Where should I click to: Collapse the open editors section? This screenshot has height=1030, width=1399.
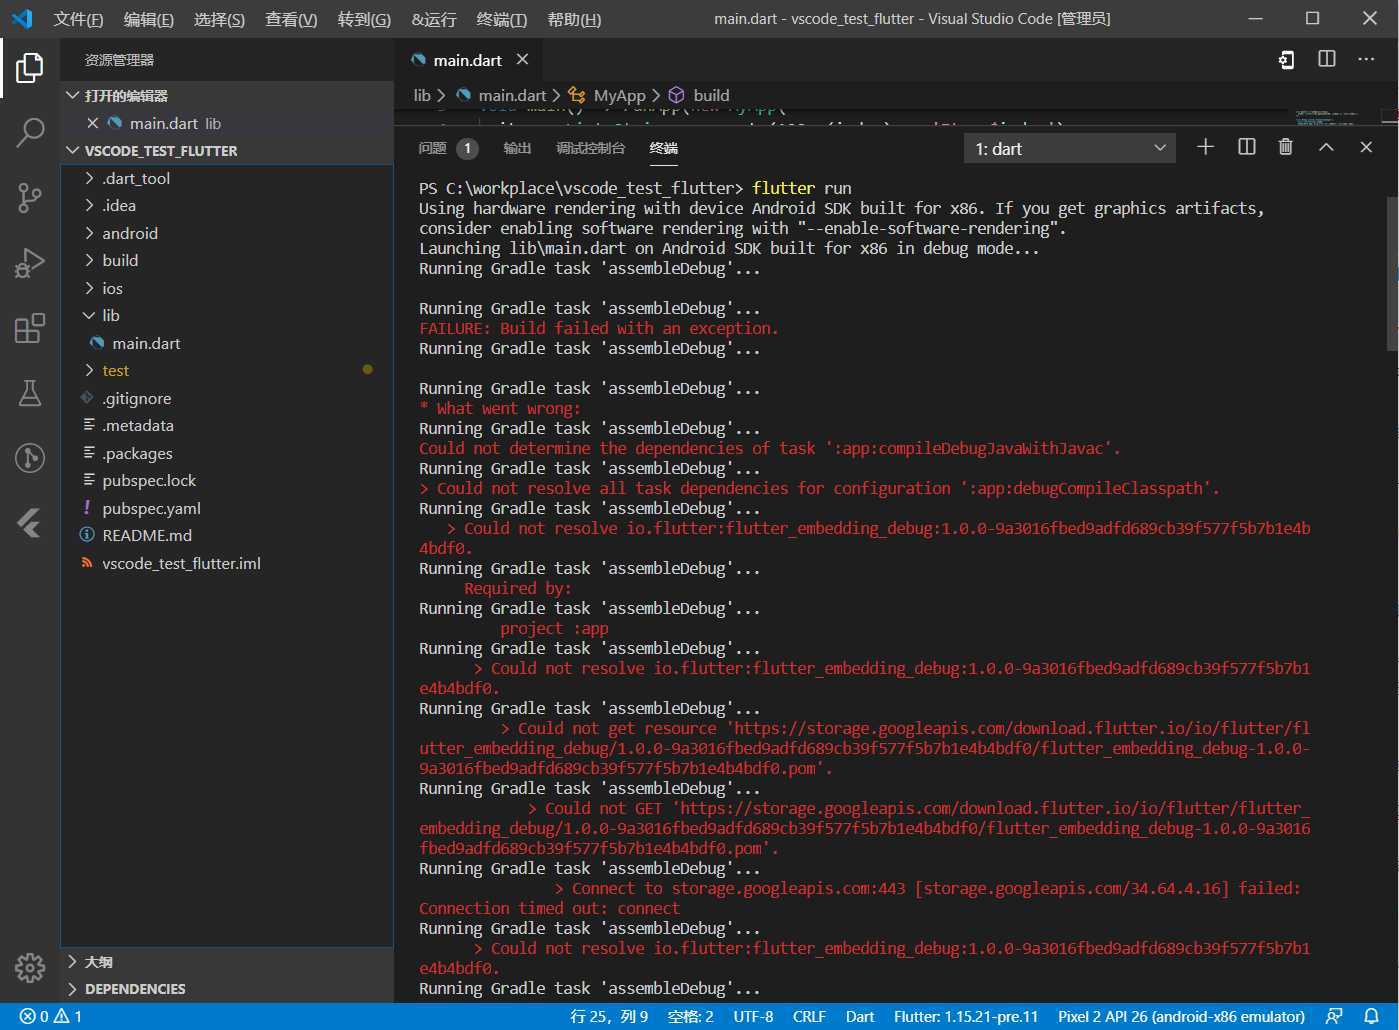pyautogui.click(x=72, y=96)
